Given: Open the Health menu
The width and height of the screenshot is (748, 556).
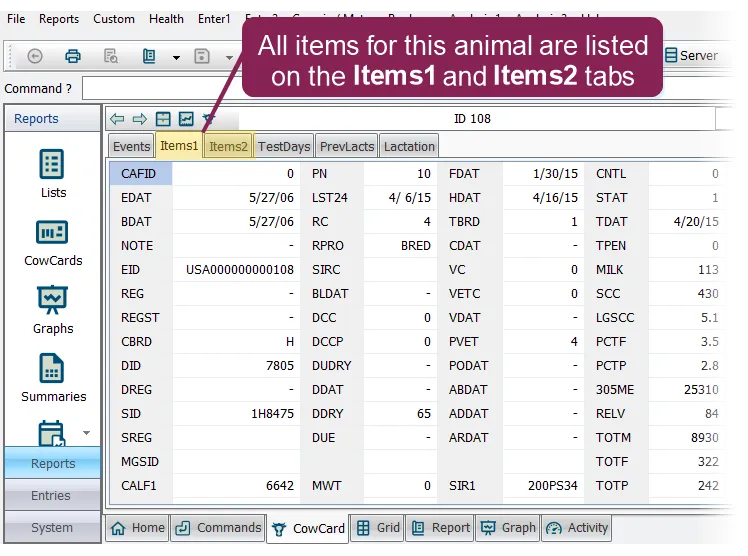Looking at the screenshot, I should [166, 19].
